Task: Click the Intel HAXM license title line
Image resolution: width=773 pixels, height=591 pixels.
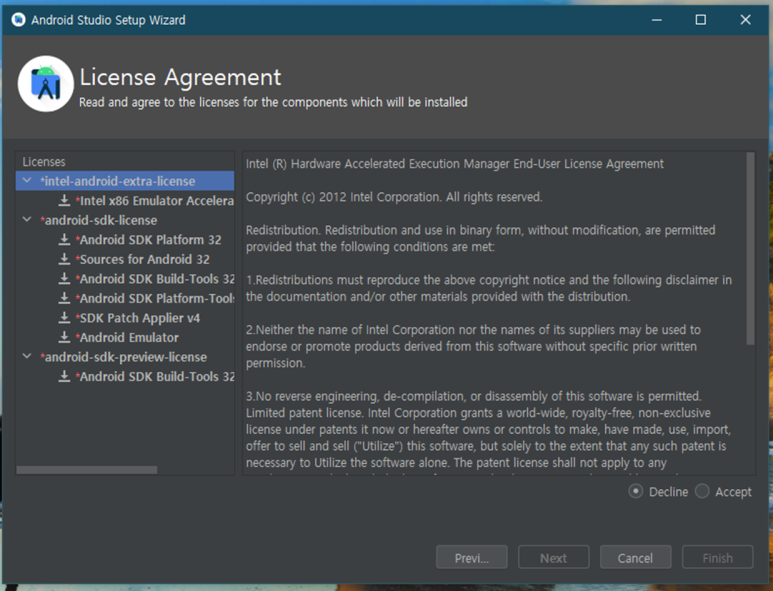Action: (455, 164)
